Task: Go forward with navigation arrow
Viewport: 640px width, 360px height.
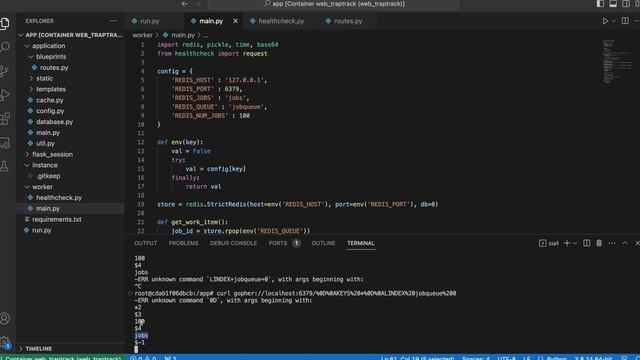Action: click(x=198, y=4)
